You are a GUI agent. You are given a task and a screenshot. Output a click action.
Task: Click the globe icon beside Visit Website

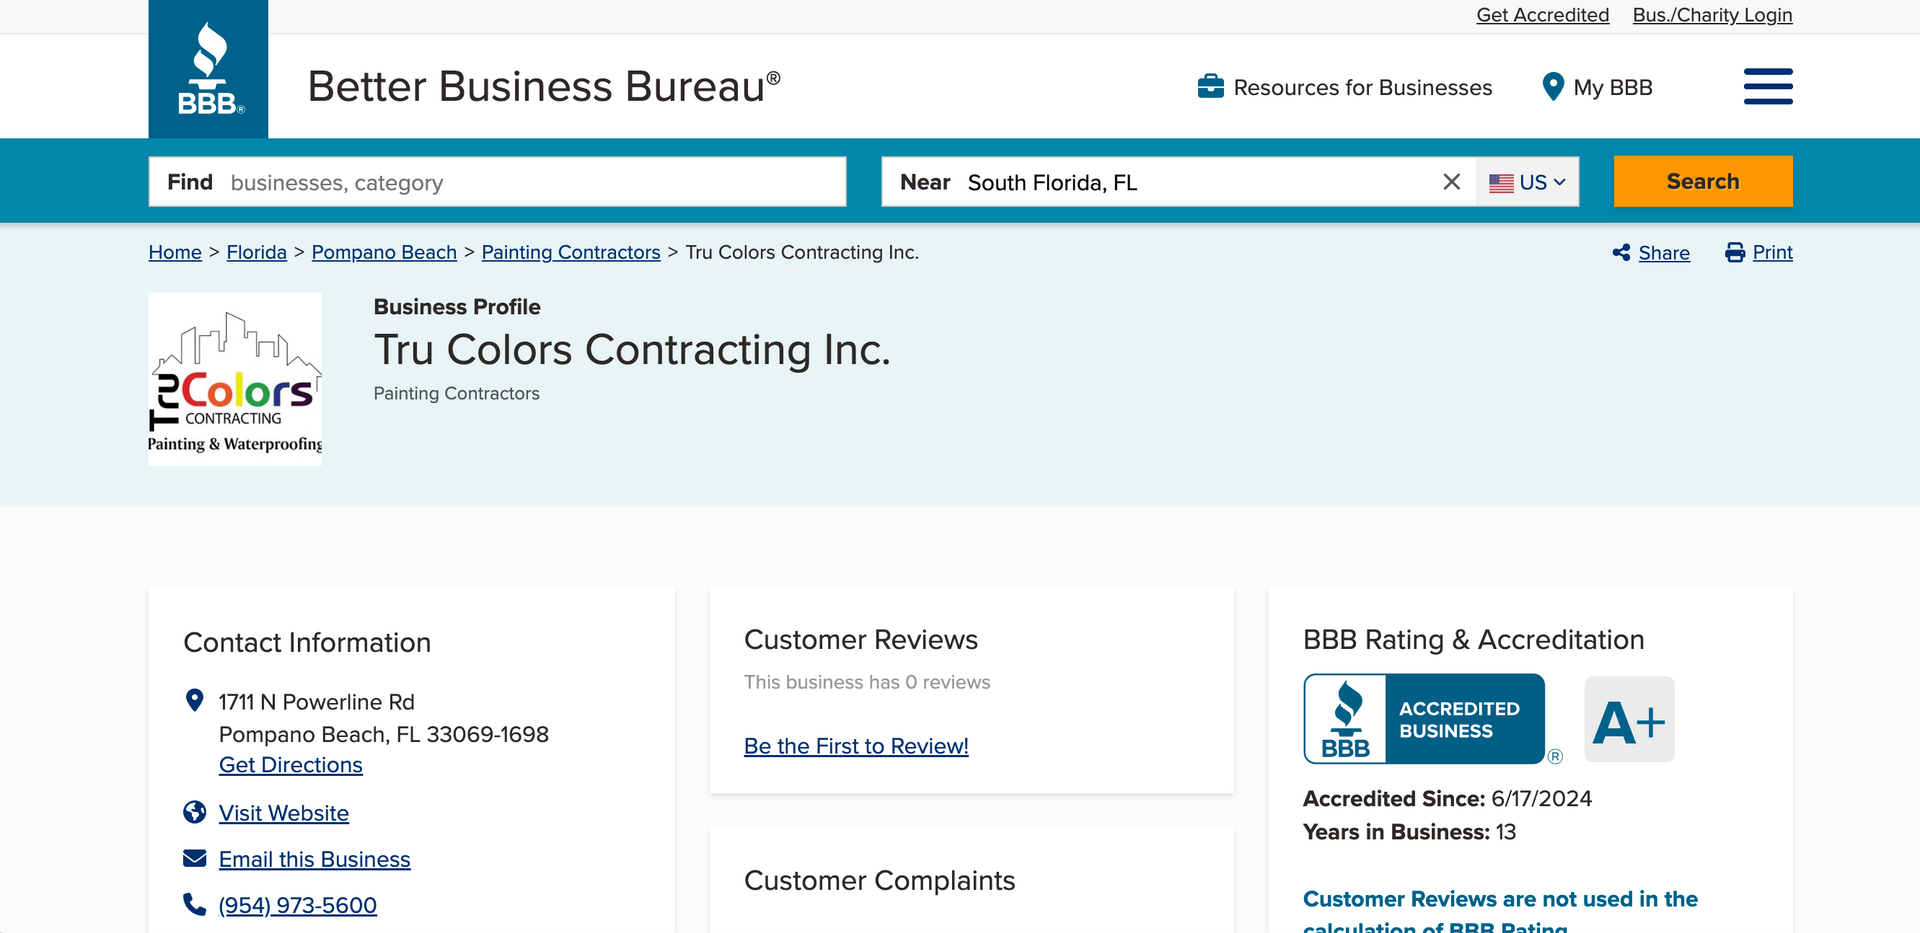pyautogui.click(x=194, y=812)
